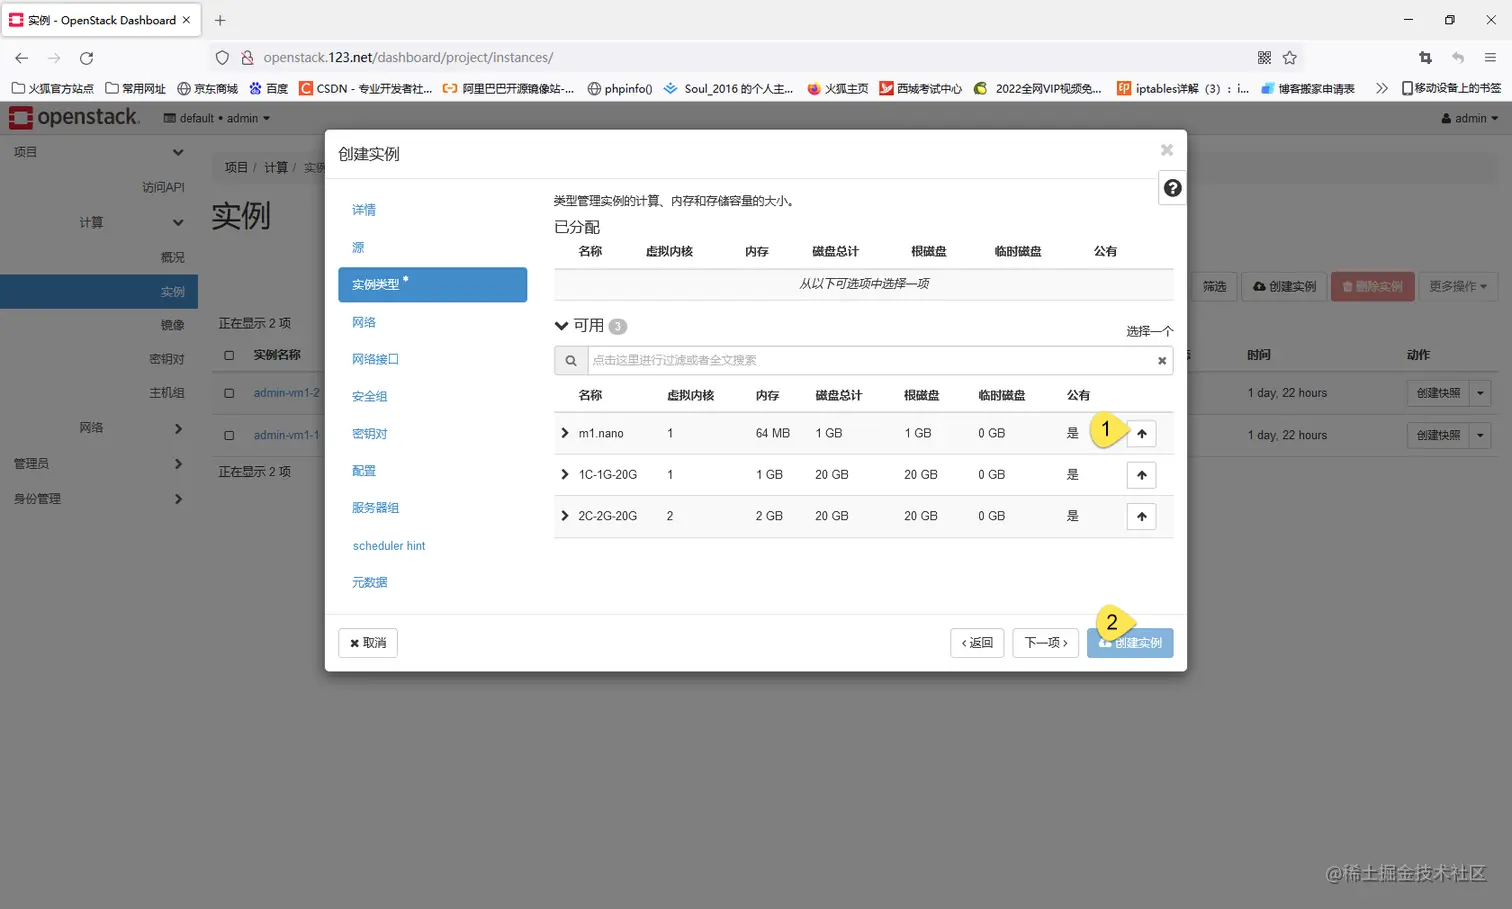
Task: Expand the m1.nano flavor details chevron
Action: [x=564, y=433]
